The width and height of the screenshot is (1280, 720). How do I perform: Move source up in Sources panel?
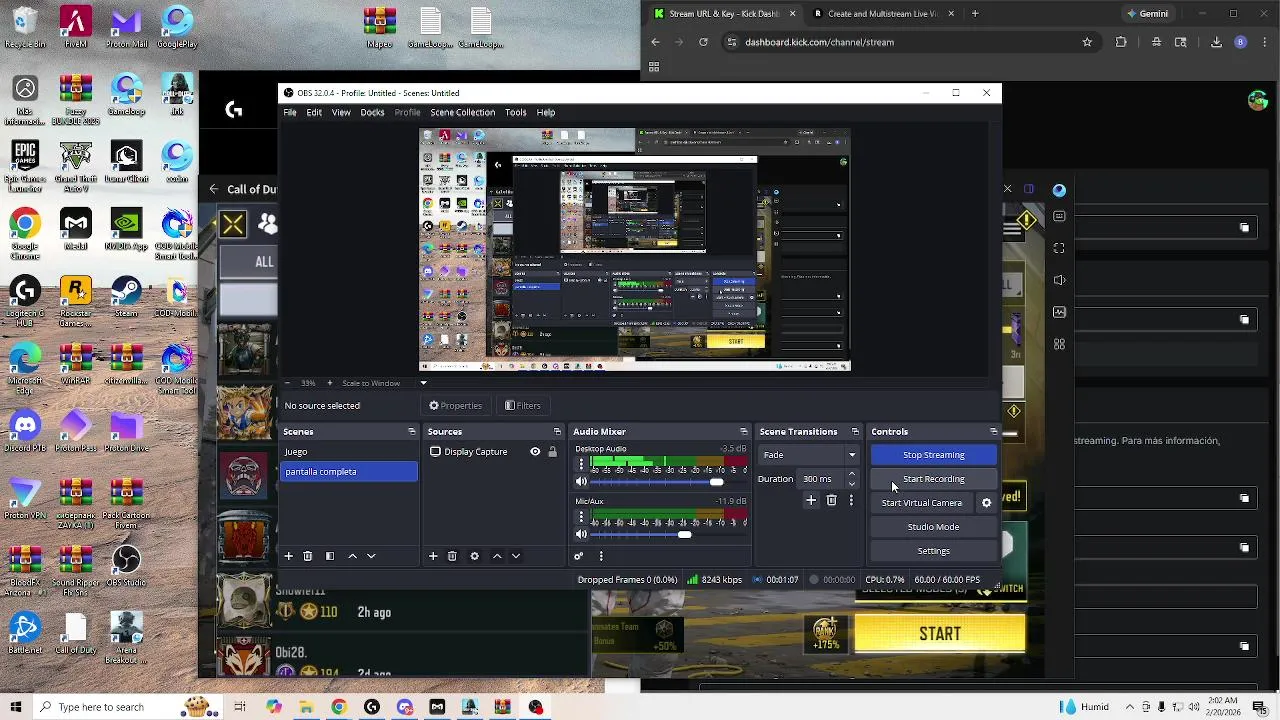[x=497, y=556]
